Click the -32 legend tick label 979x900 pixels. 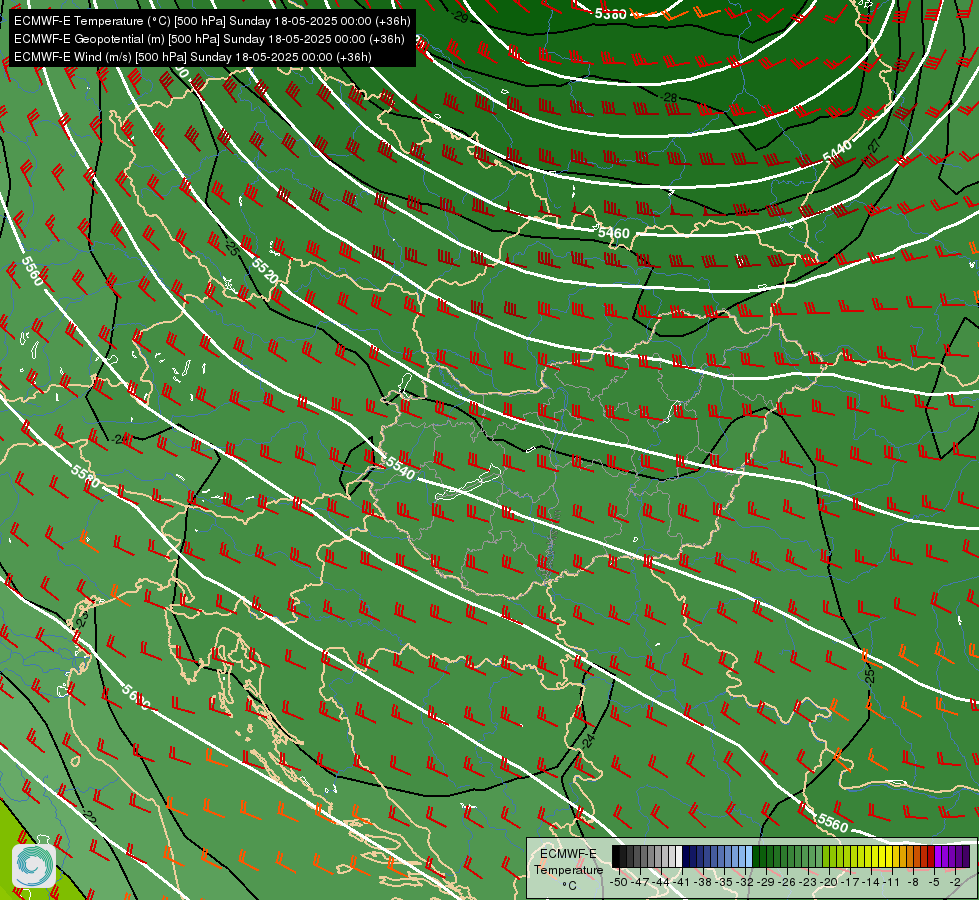[x=745, y=883]
